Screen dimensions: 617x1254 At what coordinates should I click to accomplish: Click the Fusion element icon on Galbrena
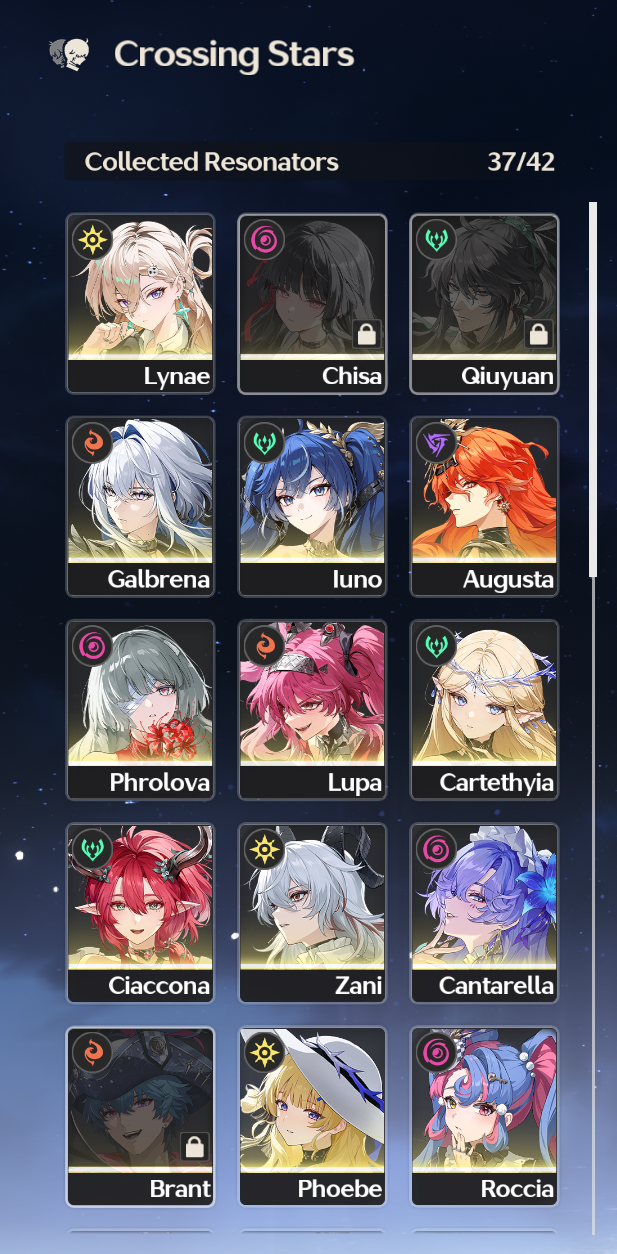(92, 443)
